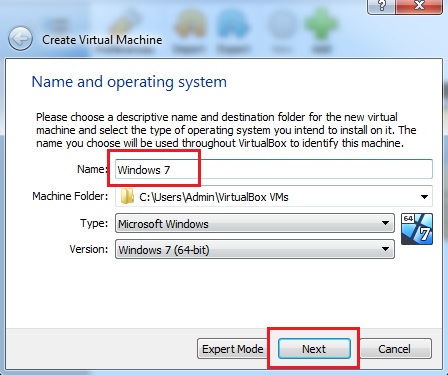Screen dimensions: 448x375
Task: Click the back arrow beside Create Virtual Machine
Action: click(x=20, y=39)
